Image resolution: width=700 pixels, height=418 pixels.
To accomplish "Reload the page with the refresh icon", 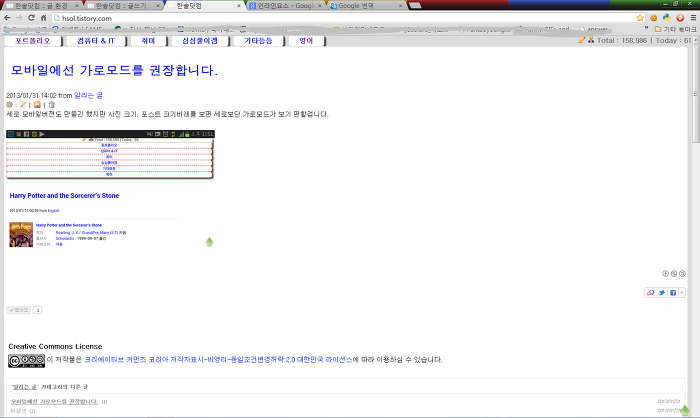I will (31, 17).
